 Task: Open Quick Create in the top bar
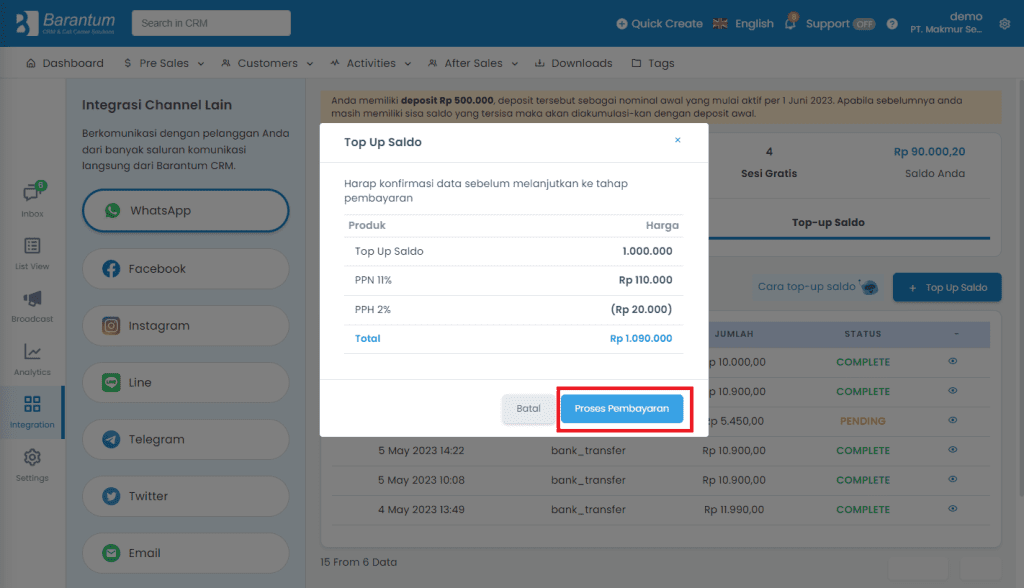click(659, 22)
